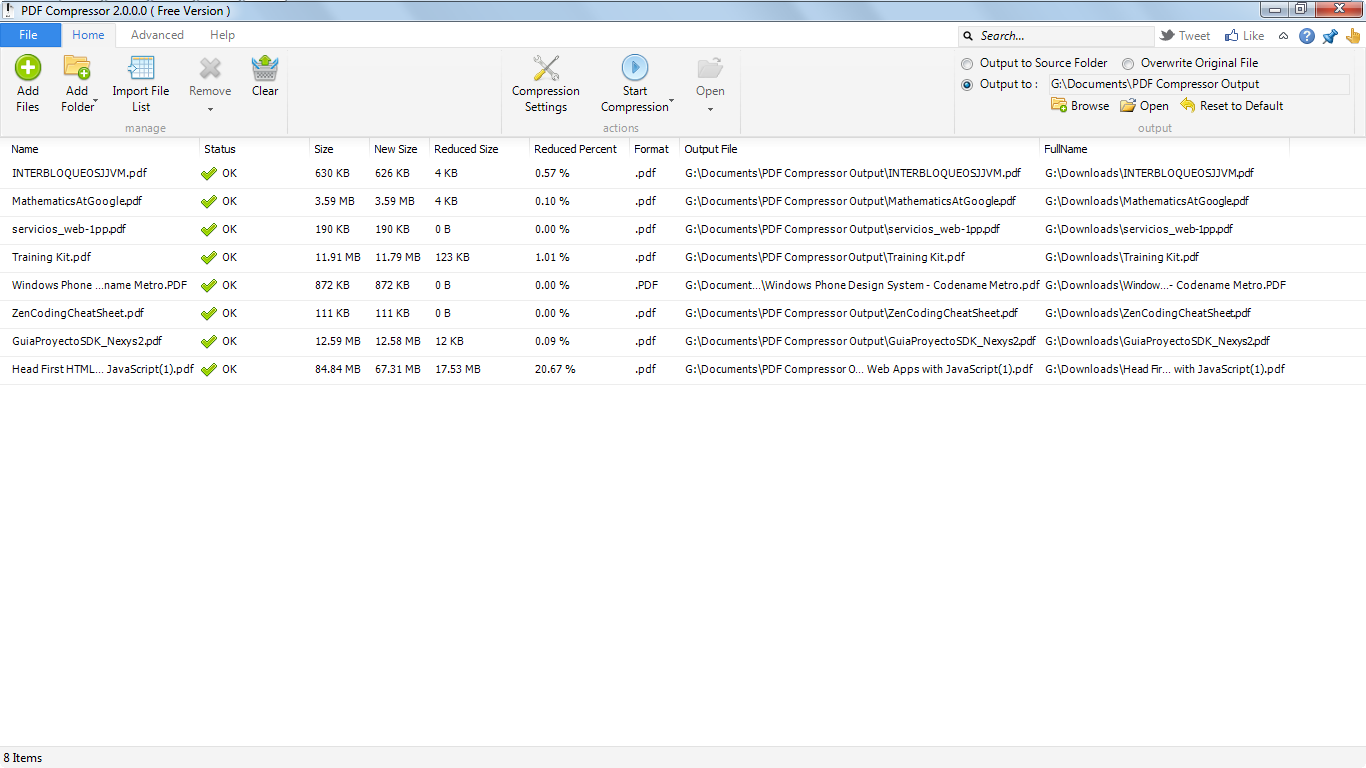This screenshot has width=1366, height=768.
Task: Click the output path field
Action: tap(1199, 84)
